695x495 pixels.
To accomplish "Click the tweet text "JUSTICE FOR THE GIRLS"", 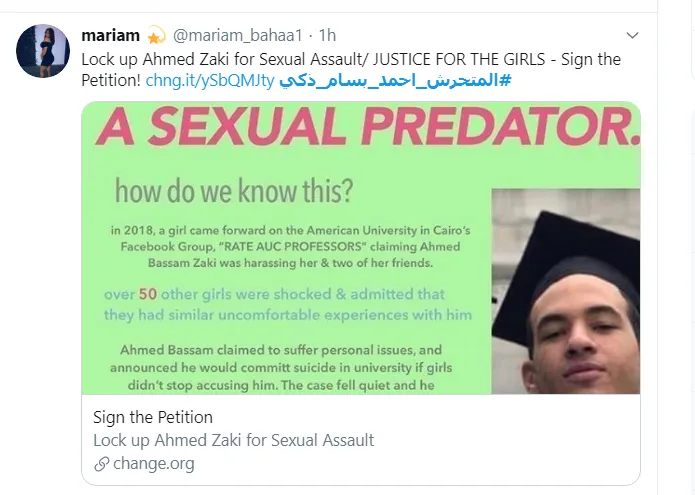I will pyautogui.click(x=440, y=59).
